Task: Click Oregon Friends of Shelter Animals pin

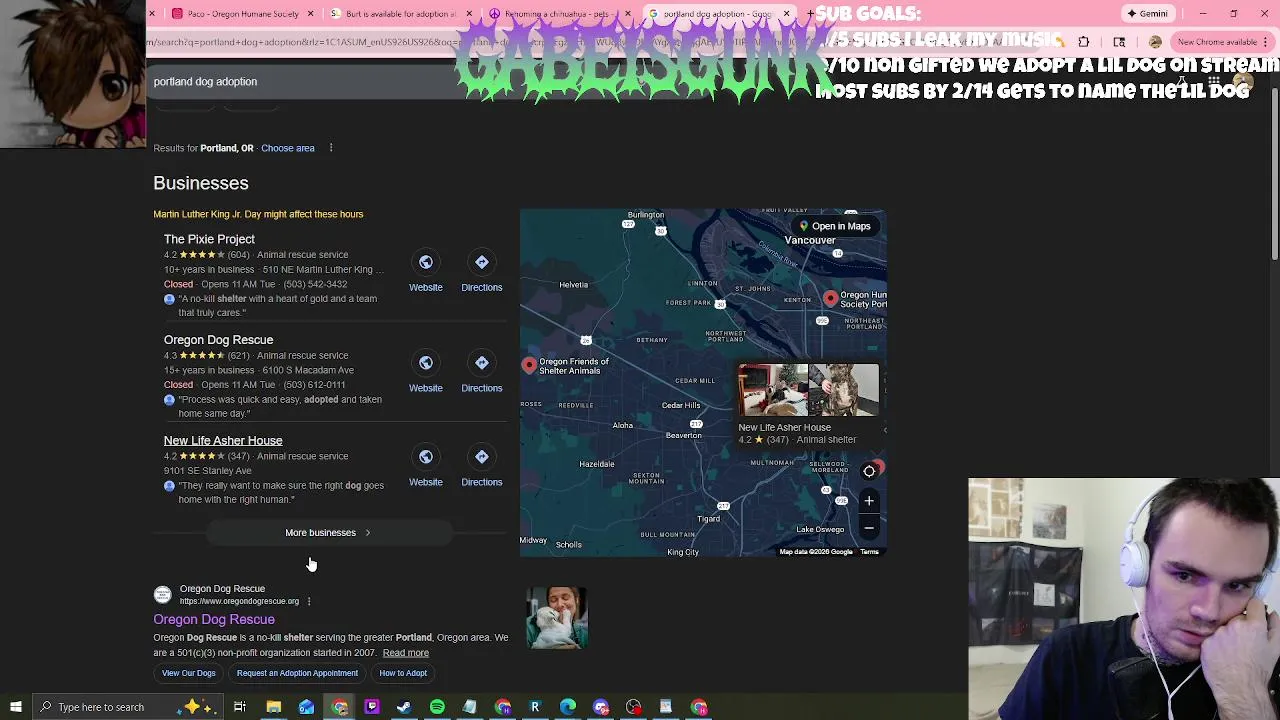Action: [x=529, y=365]
